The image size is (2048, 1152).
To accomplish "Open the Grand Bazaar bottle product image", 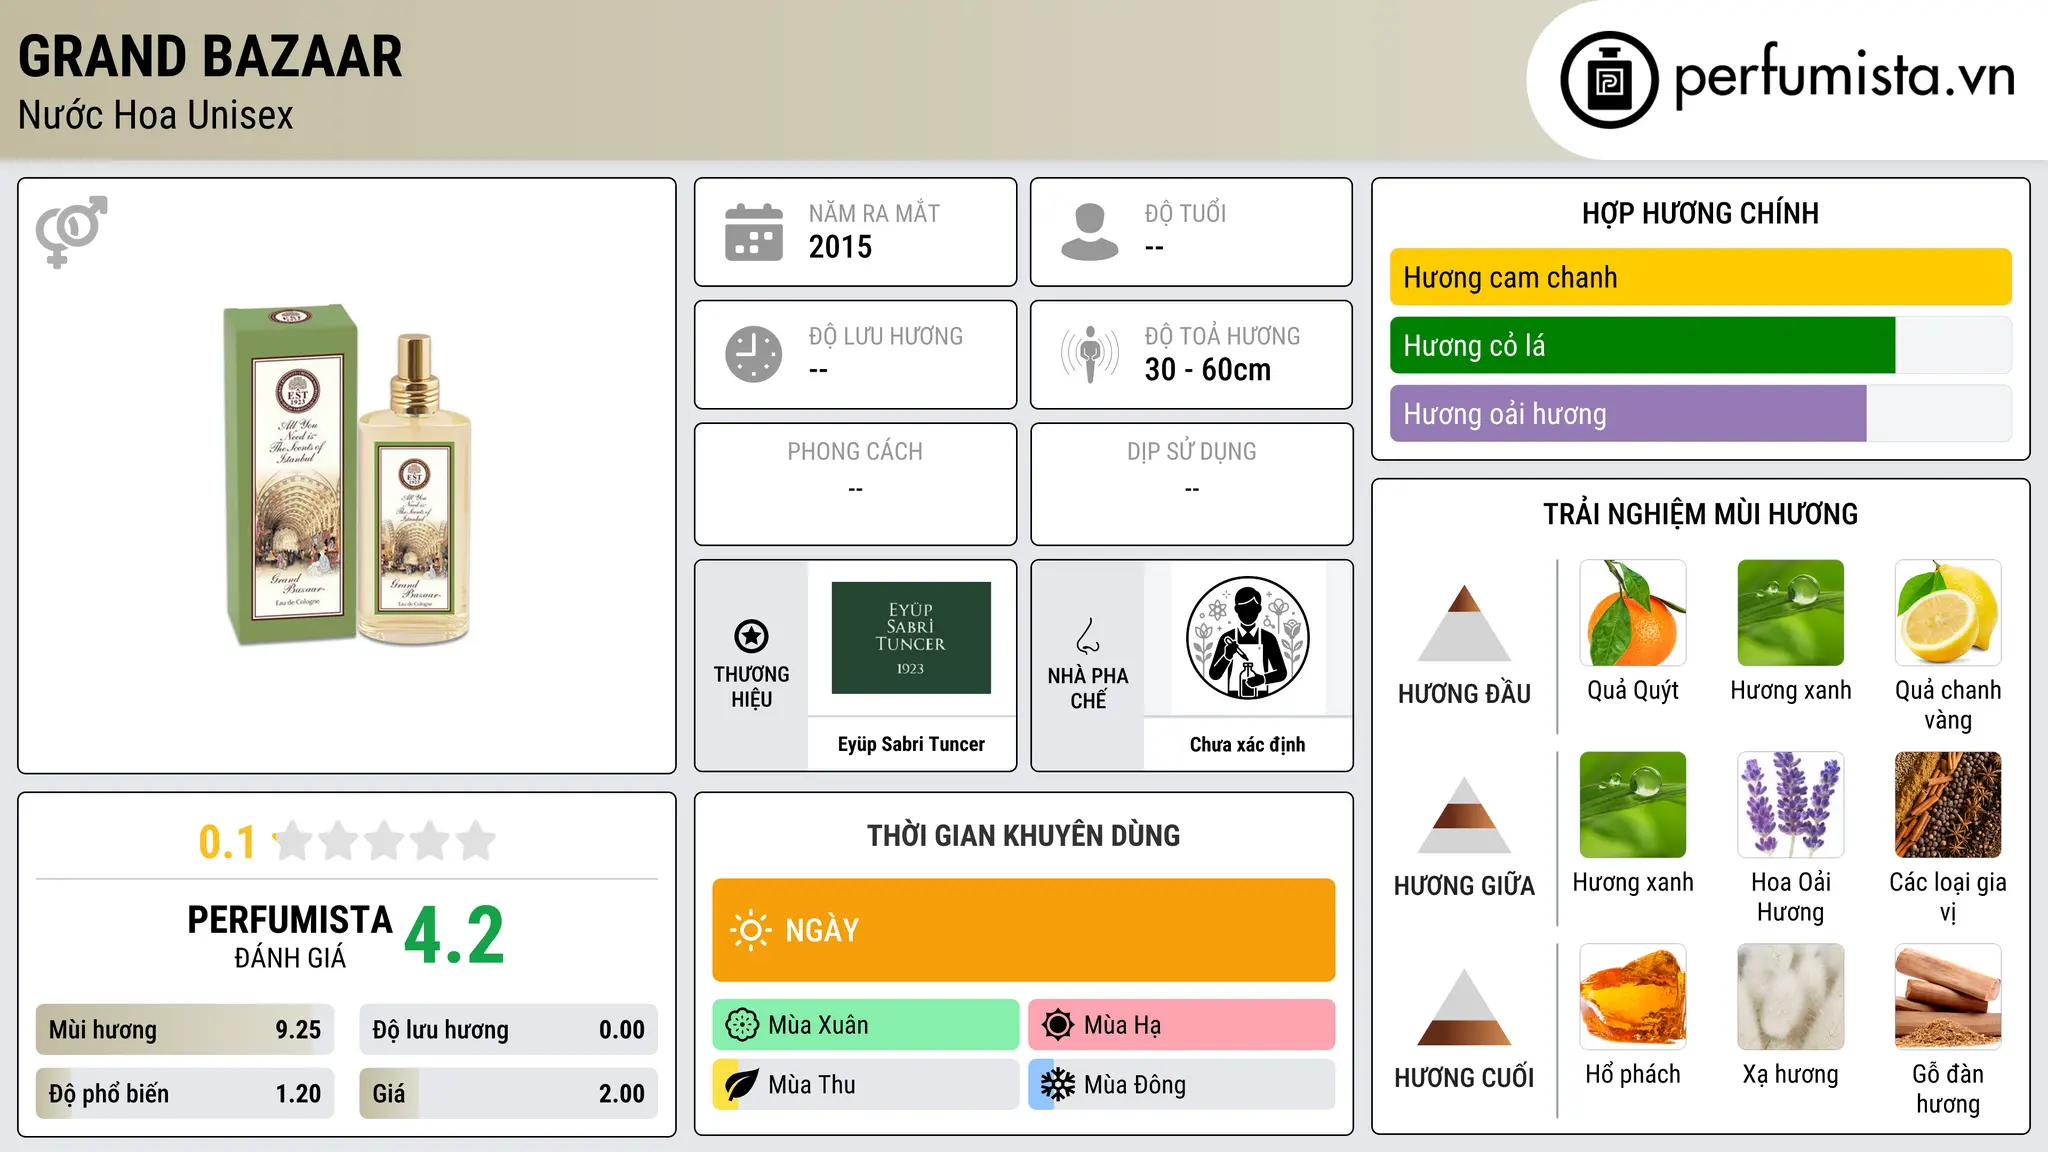I will click(347, 475).
